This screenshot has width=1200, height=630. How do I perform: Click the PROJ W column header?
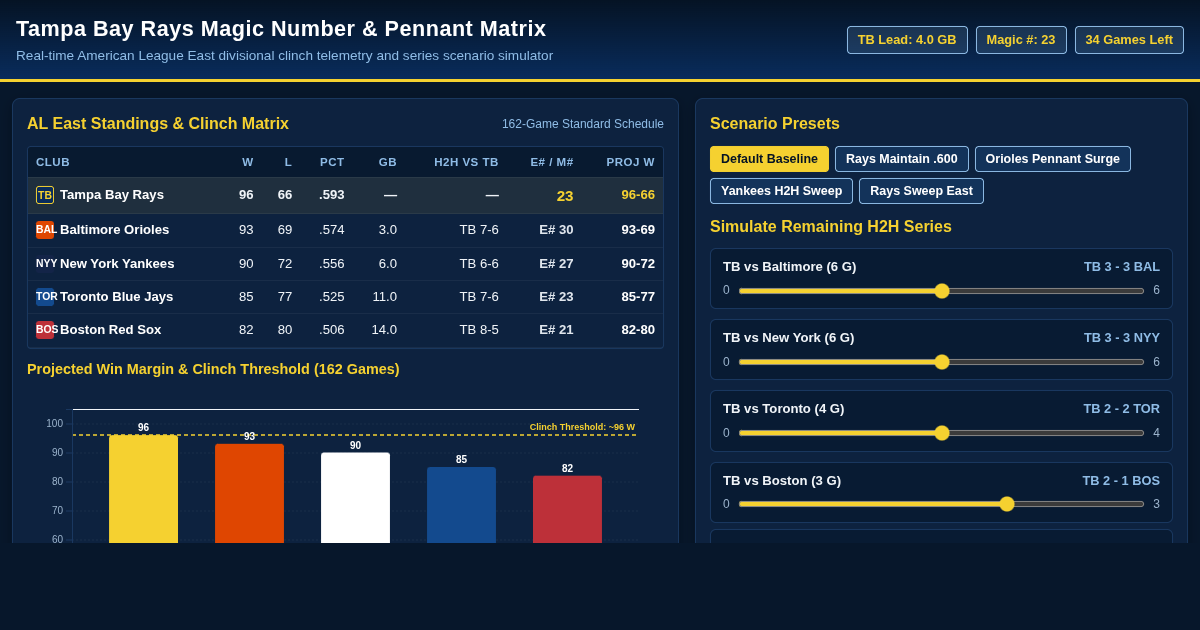[630, 162]
